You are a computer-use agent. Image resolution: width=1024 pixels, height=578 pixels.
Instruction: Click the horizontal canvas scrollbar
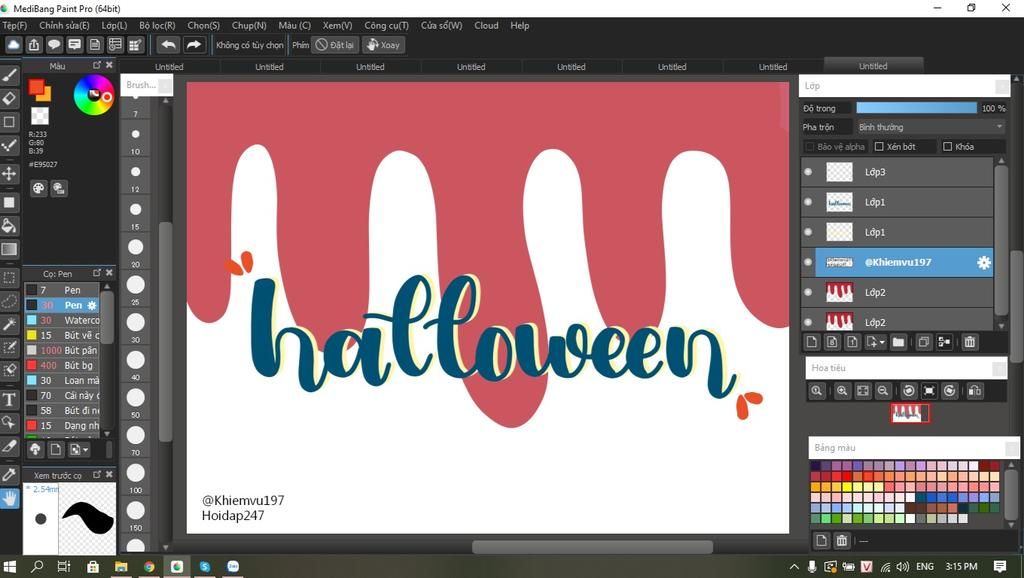click(592, 547)
